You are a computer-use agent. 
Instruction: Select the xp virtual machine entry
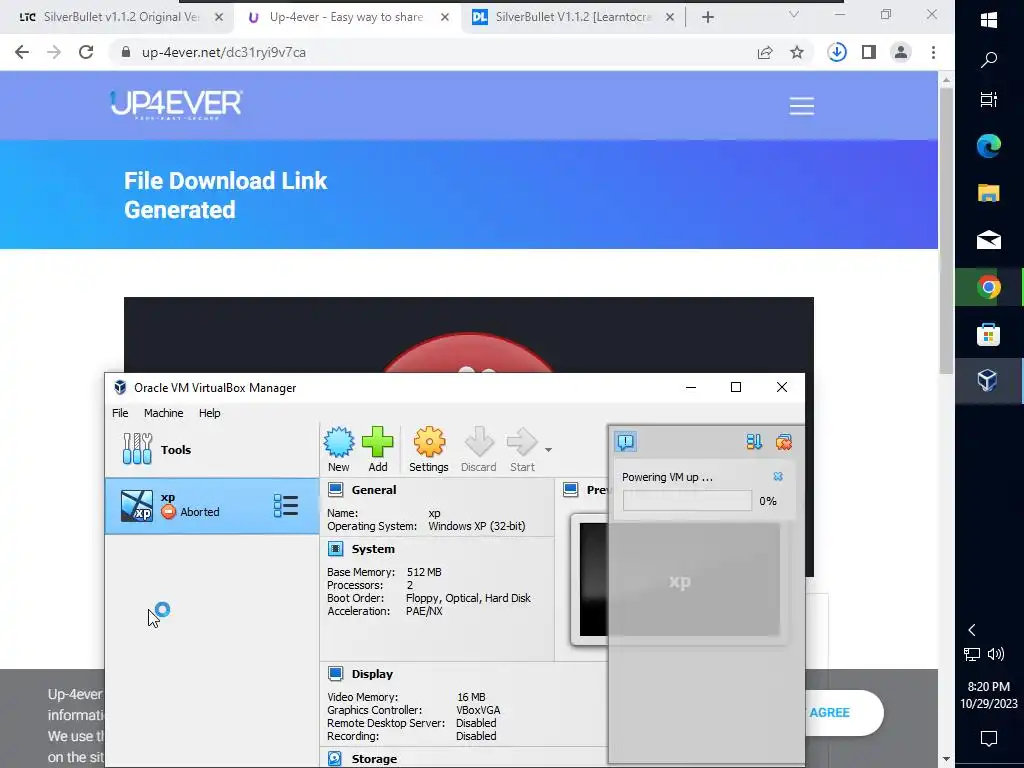pos(212,505)
